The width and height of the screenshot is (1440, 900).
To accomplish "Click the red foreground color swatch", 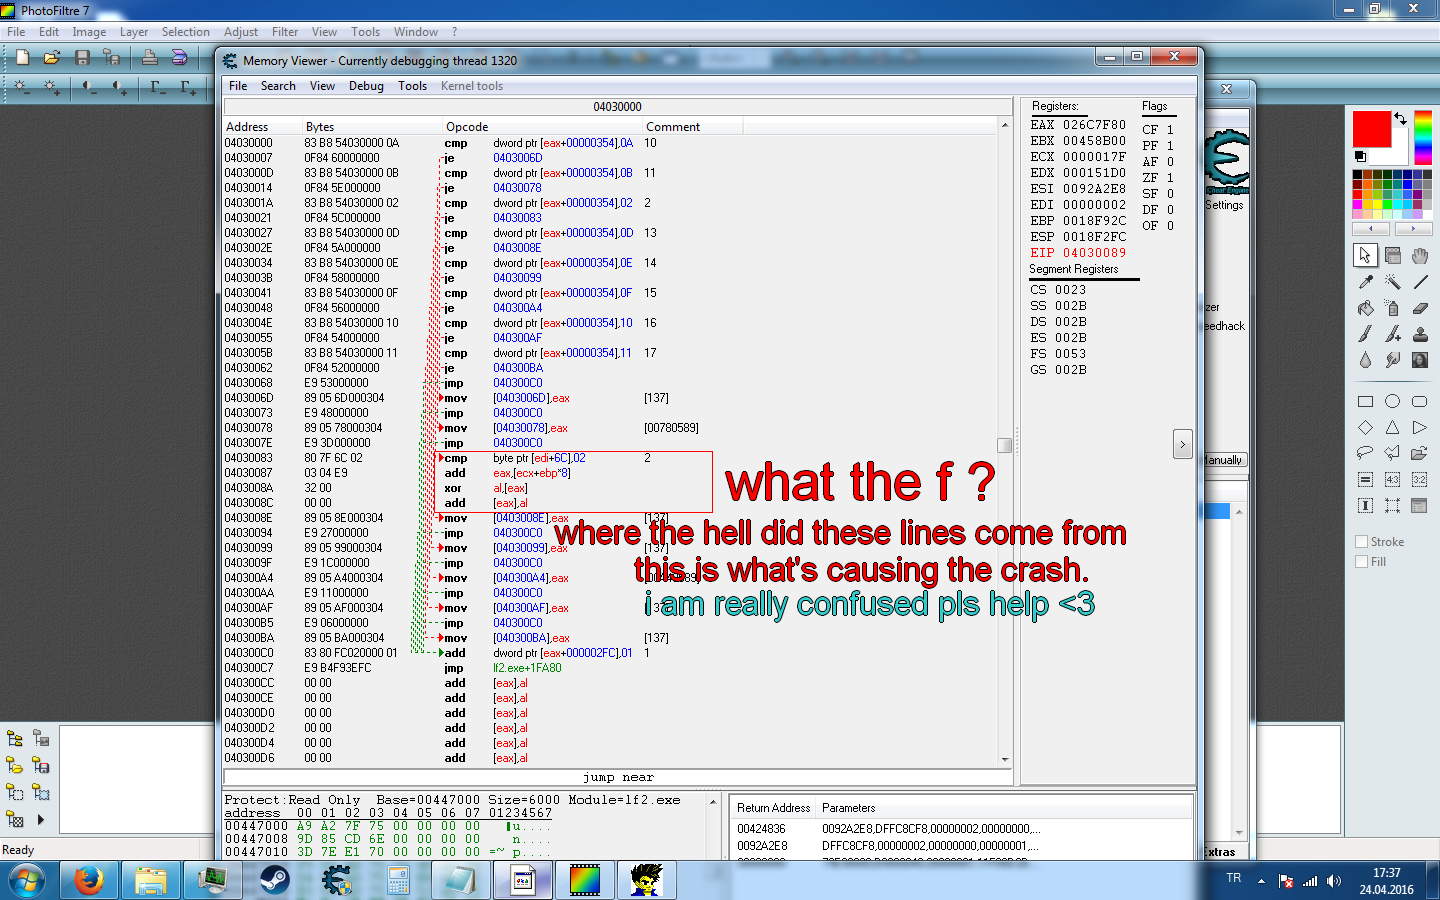I will coord(1371,129).
